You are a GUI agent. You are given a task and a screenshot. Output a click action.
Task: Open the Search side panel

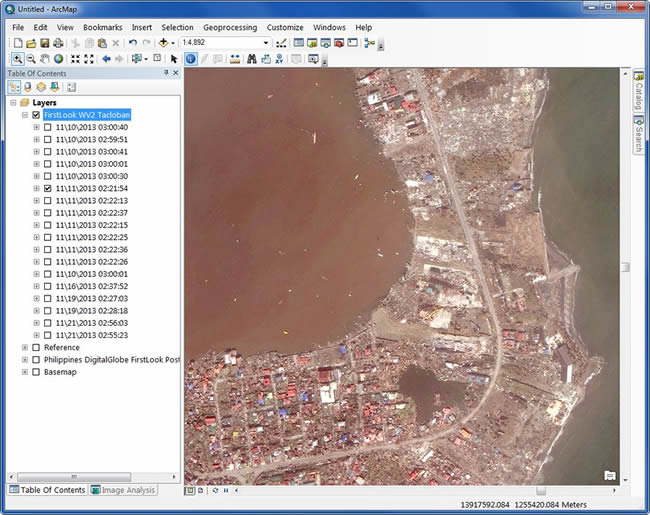(x=639, y=135)
